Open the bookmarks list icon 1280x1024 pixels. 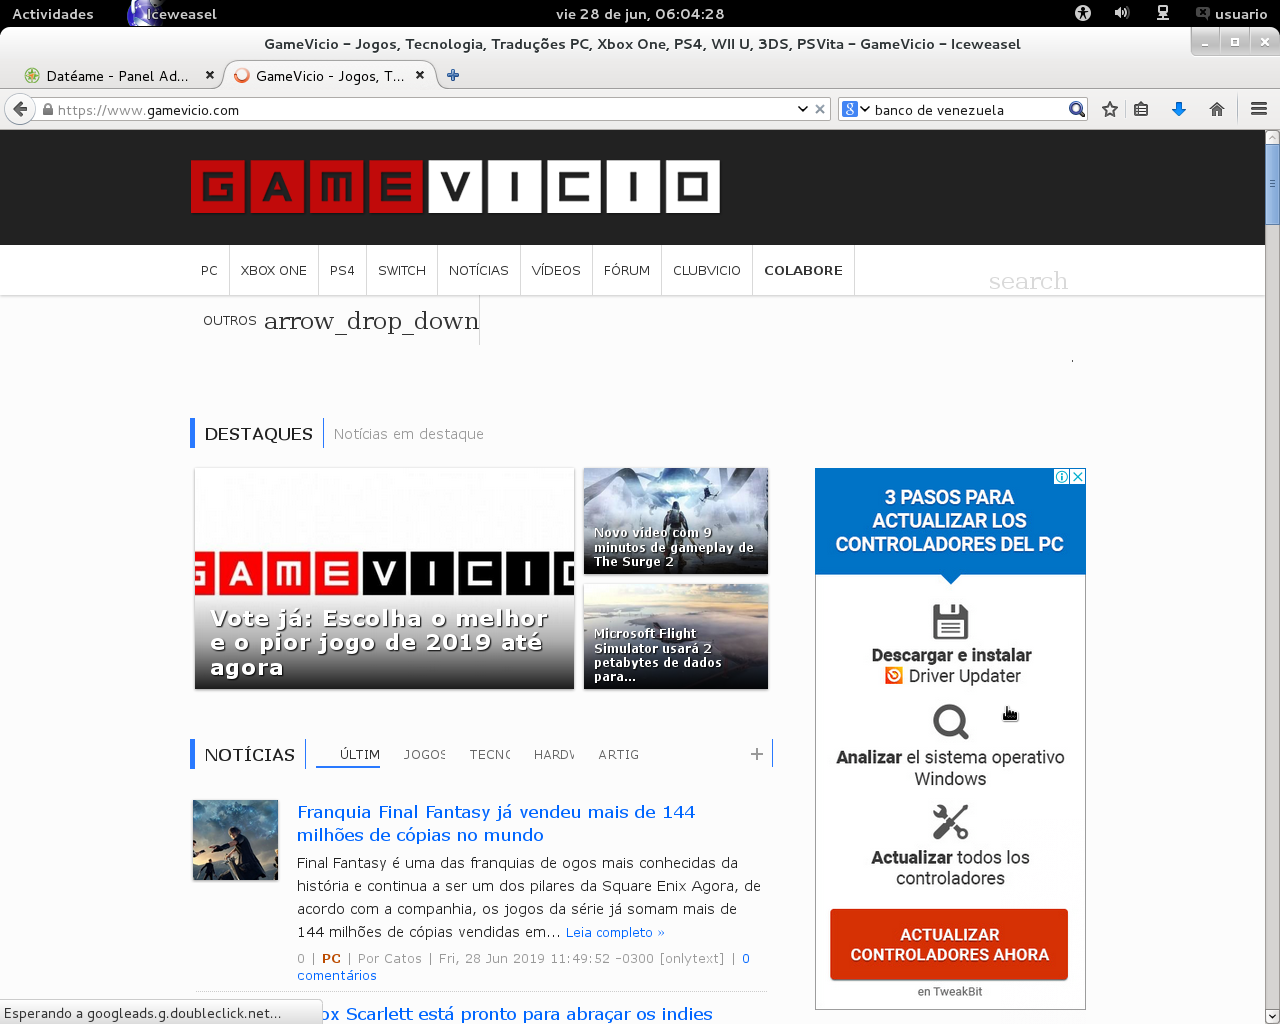click(1141, 109)
